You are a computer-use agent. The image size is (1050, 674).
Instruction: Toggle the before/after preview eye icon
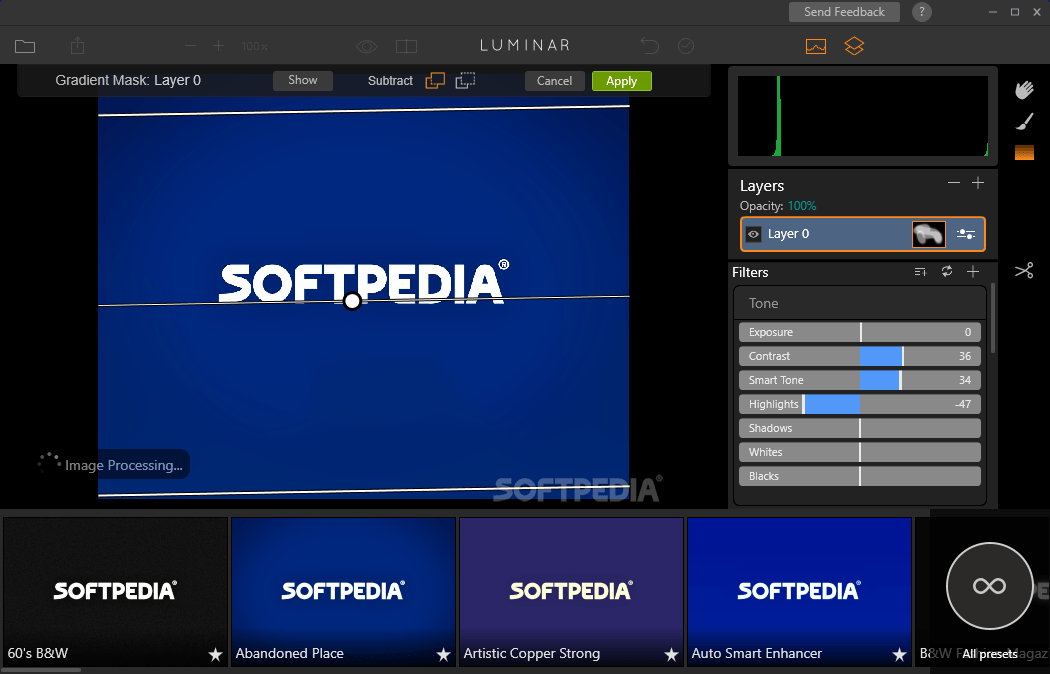pos(366,46)
